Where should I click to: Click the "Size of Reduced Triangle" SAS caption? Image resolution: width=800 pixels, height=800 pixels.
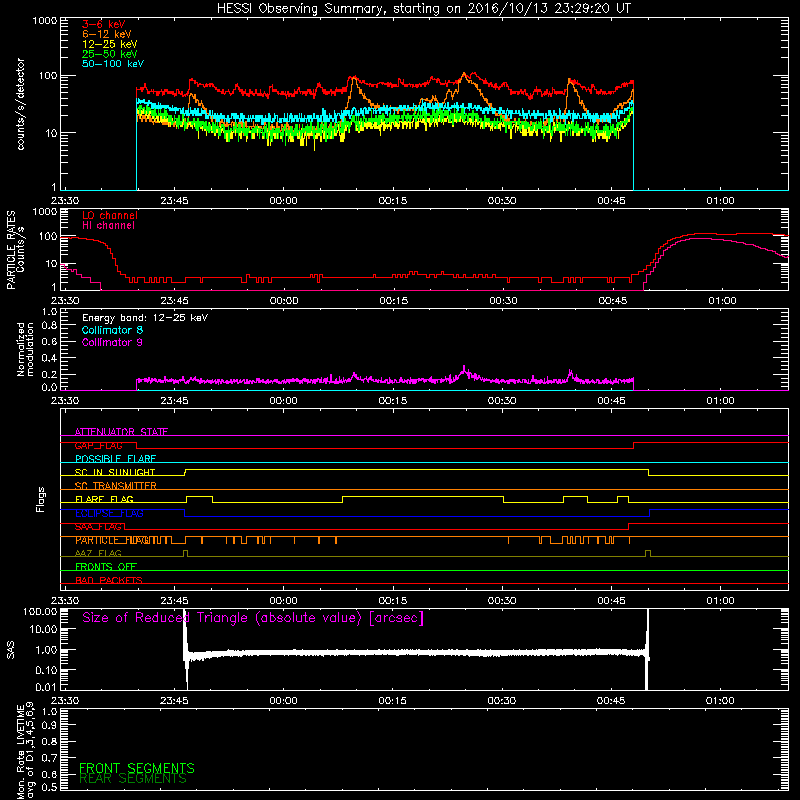(x=253, y=618)
